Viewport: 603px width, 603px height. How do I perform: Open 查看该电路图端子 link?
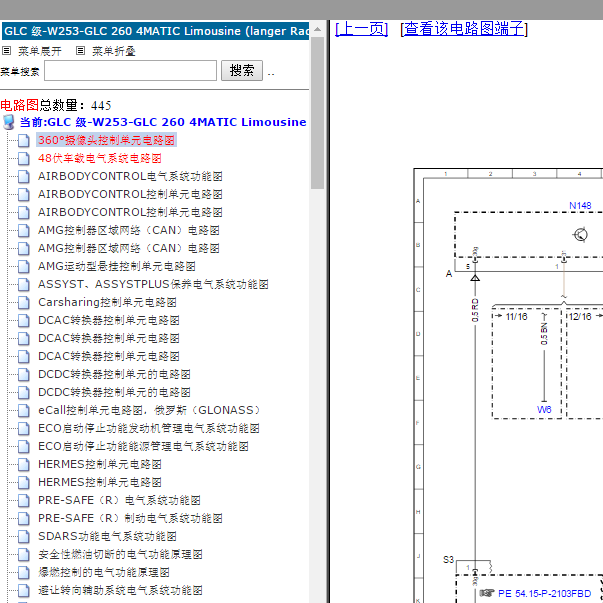464,29
